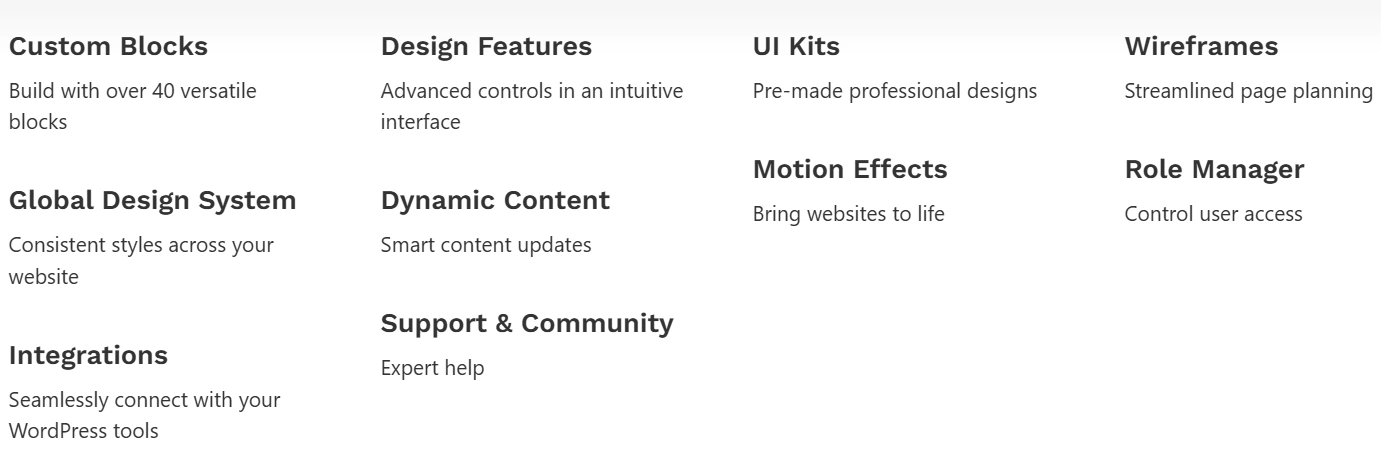The image size is (1381, 460).
Task: Click the 'Bring websites to life' description
Action: [x=848, y=214]
